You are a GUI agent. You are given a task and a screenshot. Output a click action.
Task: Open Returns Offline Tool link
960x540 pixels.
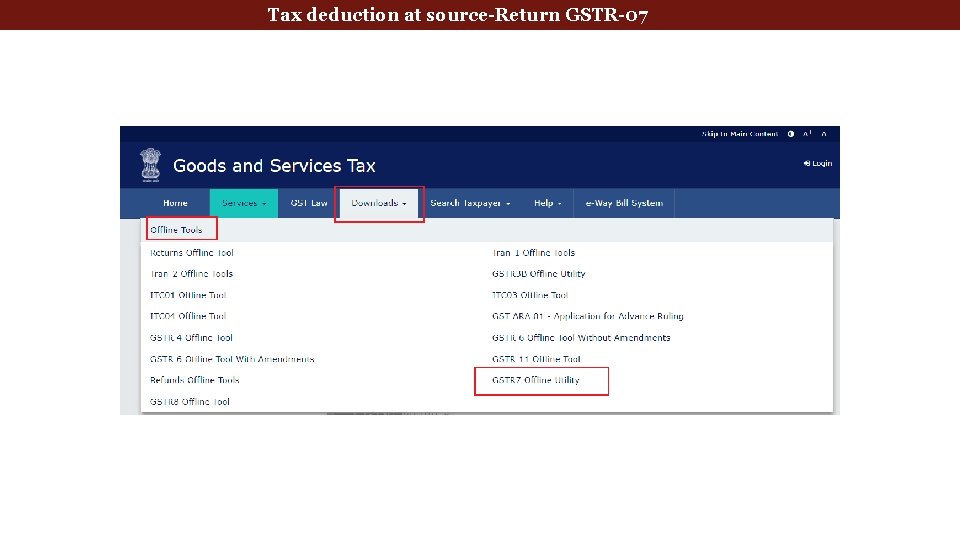pos(192,252)
